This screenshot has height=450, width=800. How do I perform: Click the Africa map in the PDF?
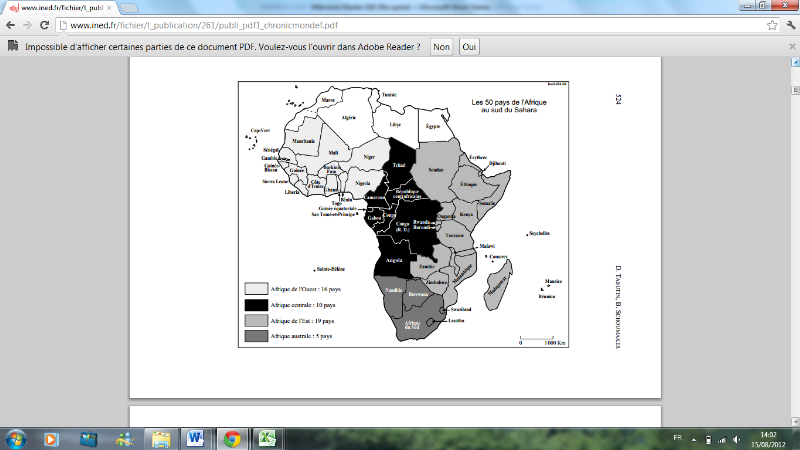tap(400, 215)
